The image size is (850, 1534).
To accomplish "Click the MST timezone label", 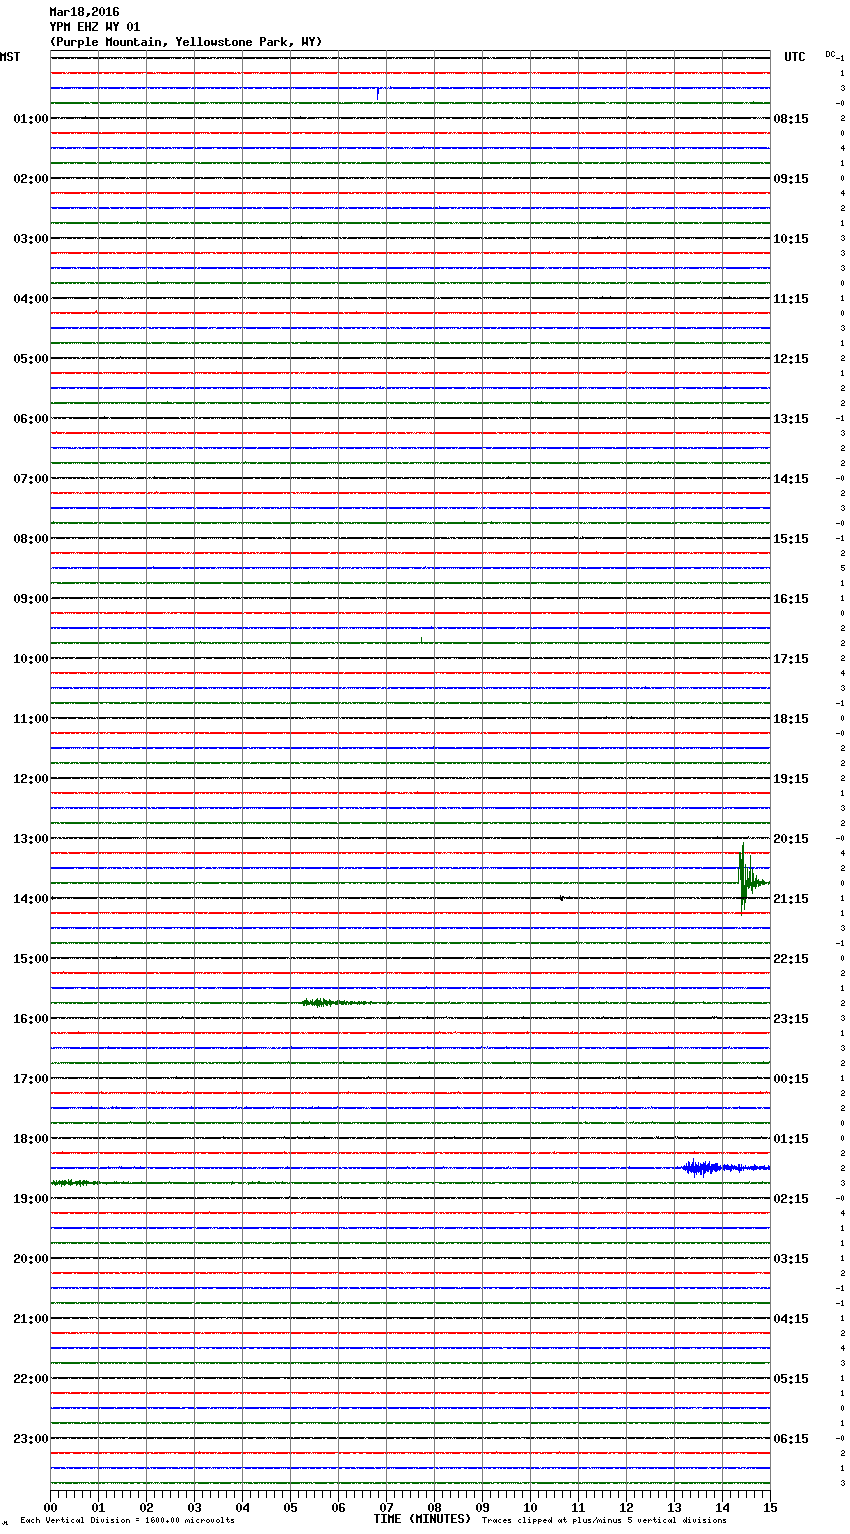I will (10, 57).
